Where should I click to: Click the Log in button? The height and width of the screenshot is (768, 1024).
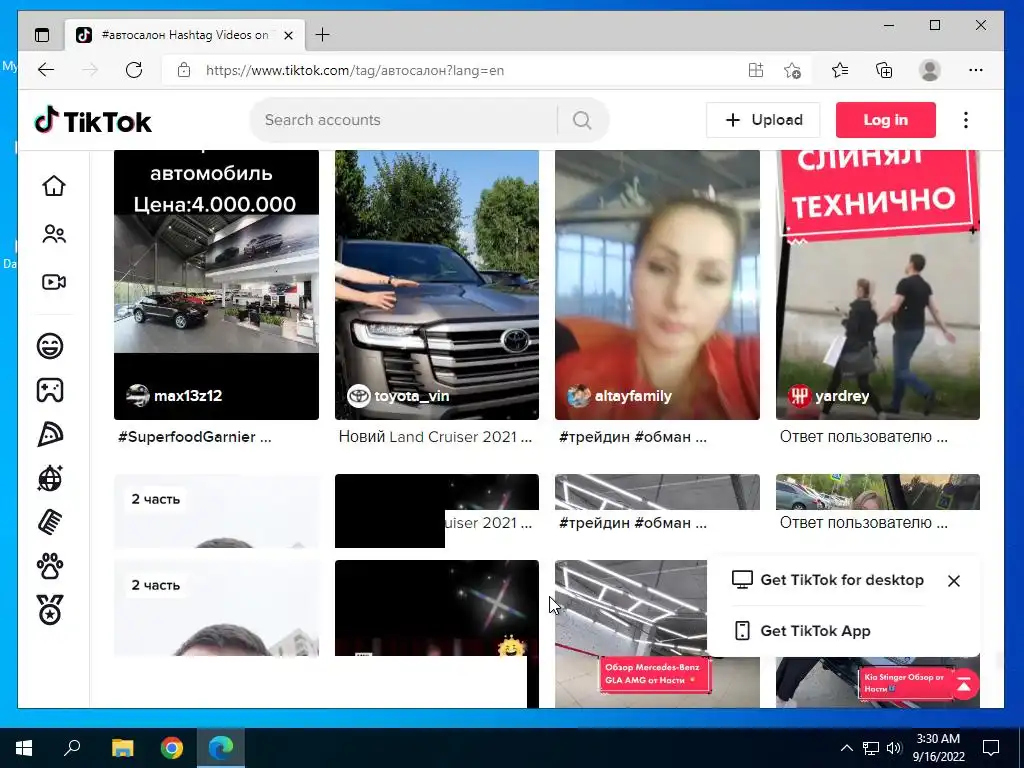(886, 120)
